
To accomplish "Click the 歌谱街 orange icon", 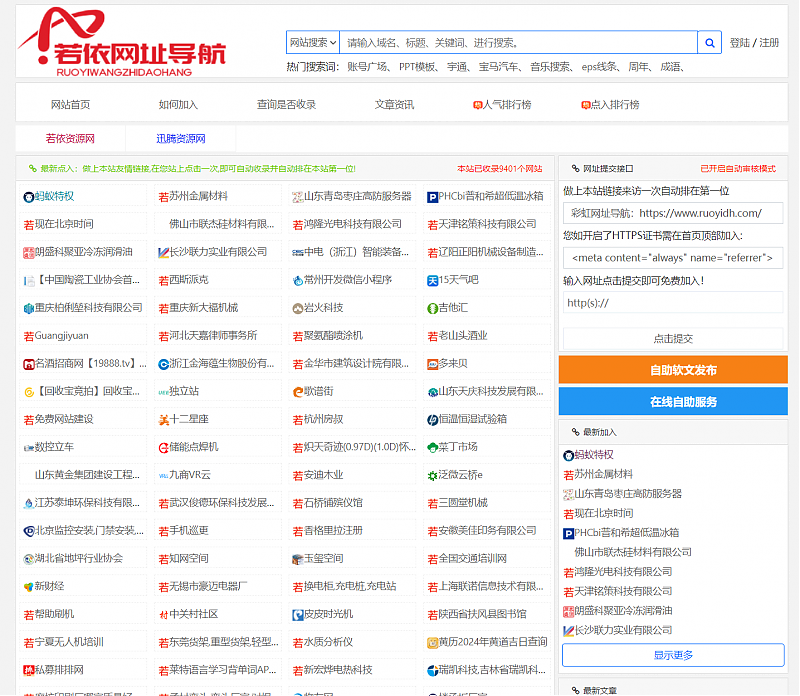I will click(297, 392).
